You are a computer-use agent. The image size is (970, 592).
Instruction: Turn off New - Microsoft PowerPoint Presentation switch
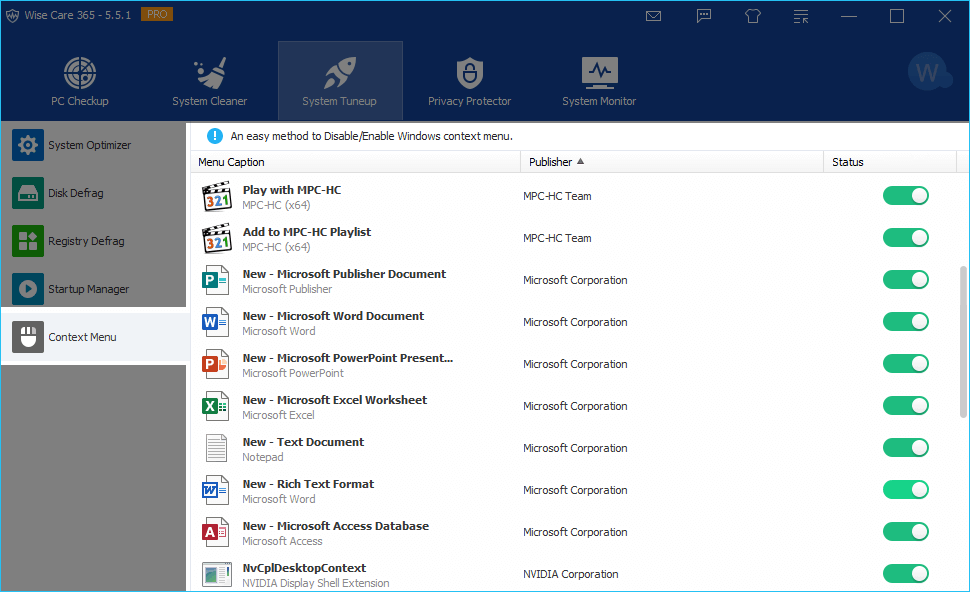point(906,364)
